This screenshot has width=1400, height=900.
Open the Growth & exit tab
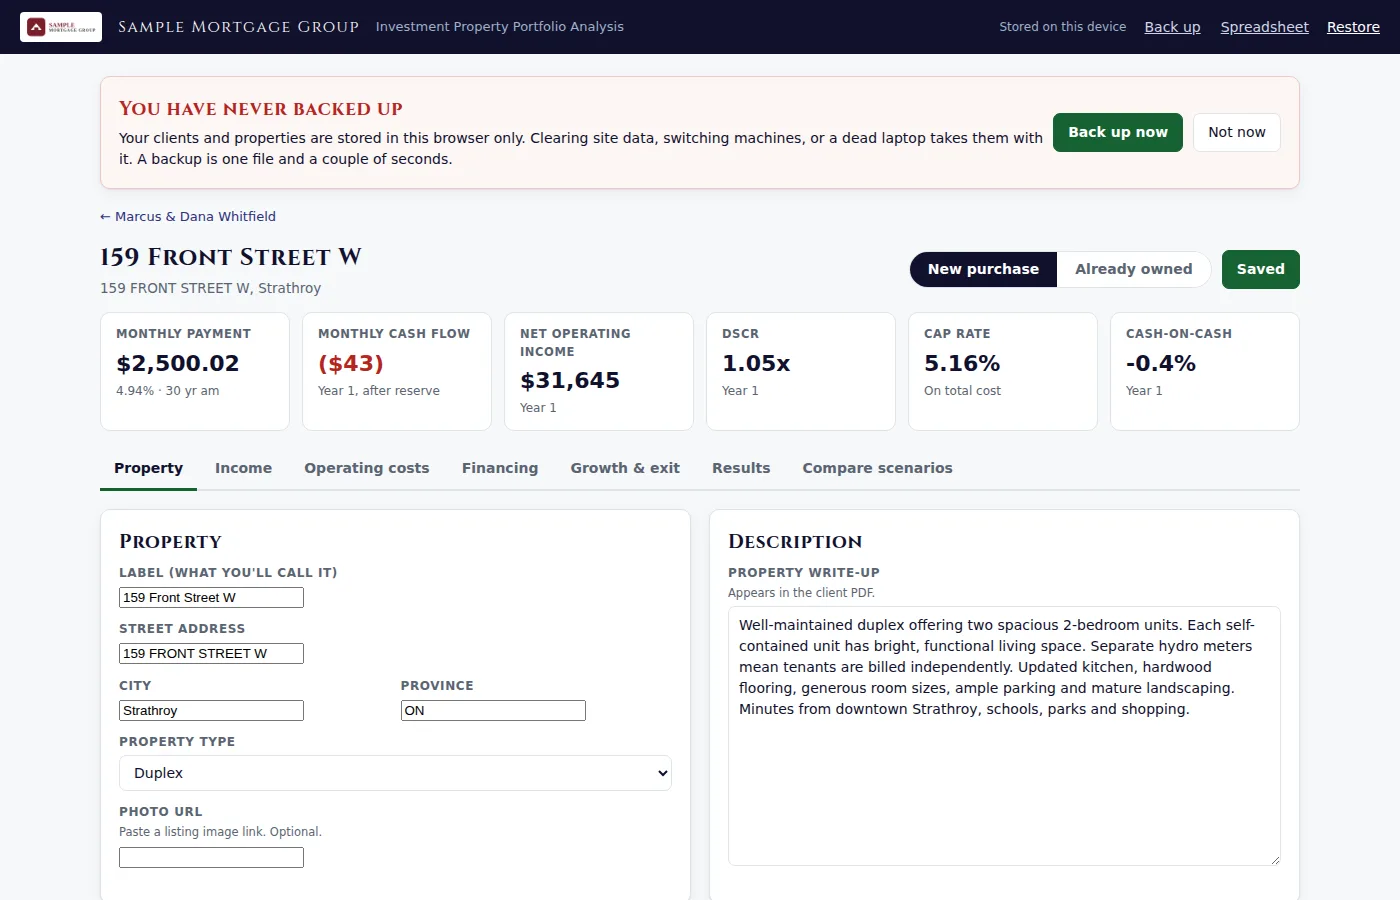(625, 468)
